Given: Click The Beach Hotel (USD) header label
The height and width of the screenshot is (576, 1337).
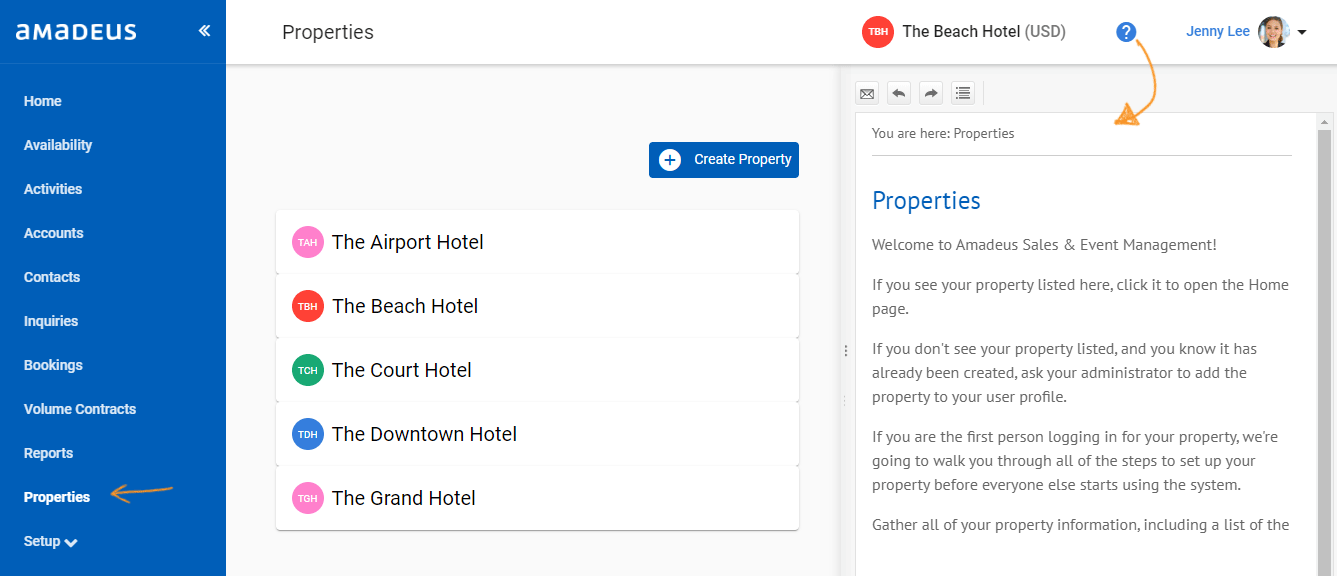Looking at the screenshot, I should click(x=984, y=32).
